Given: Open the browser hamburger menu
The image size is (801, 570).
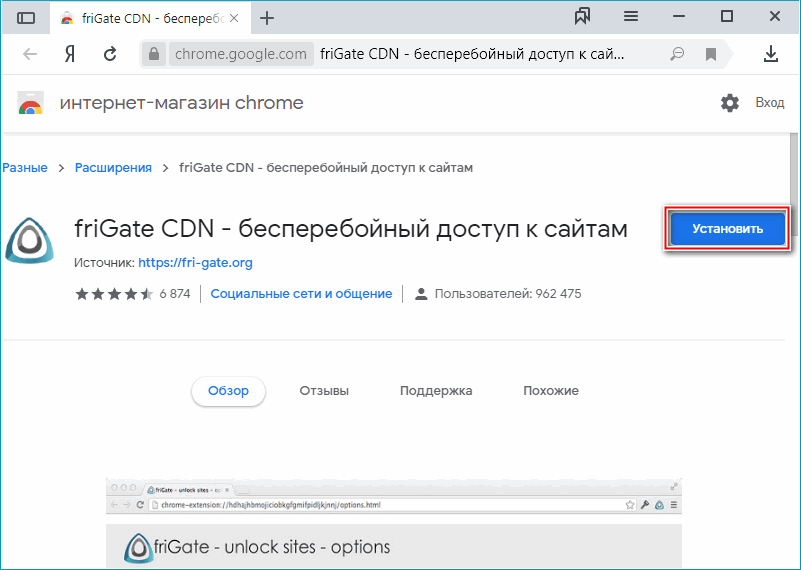Looking at the screenshot, I should tap(631, 17).
